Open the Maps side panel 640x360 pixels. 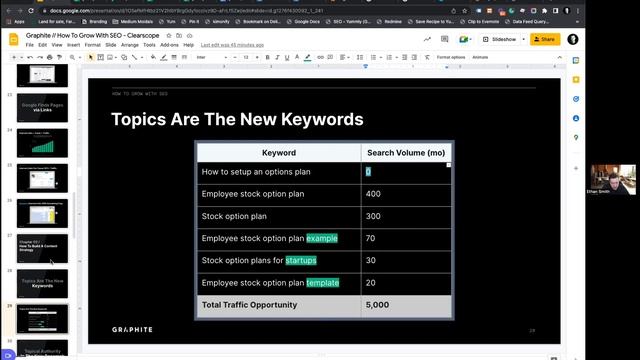pyautogui.click(x=576, y=138)
